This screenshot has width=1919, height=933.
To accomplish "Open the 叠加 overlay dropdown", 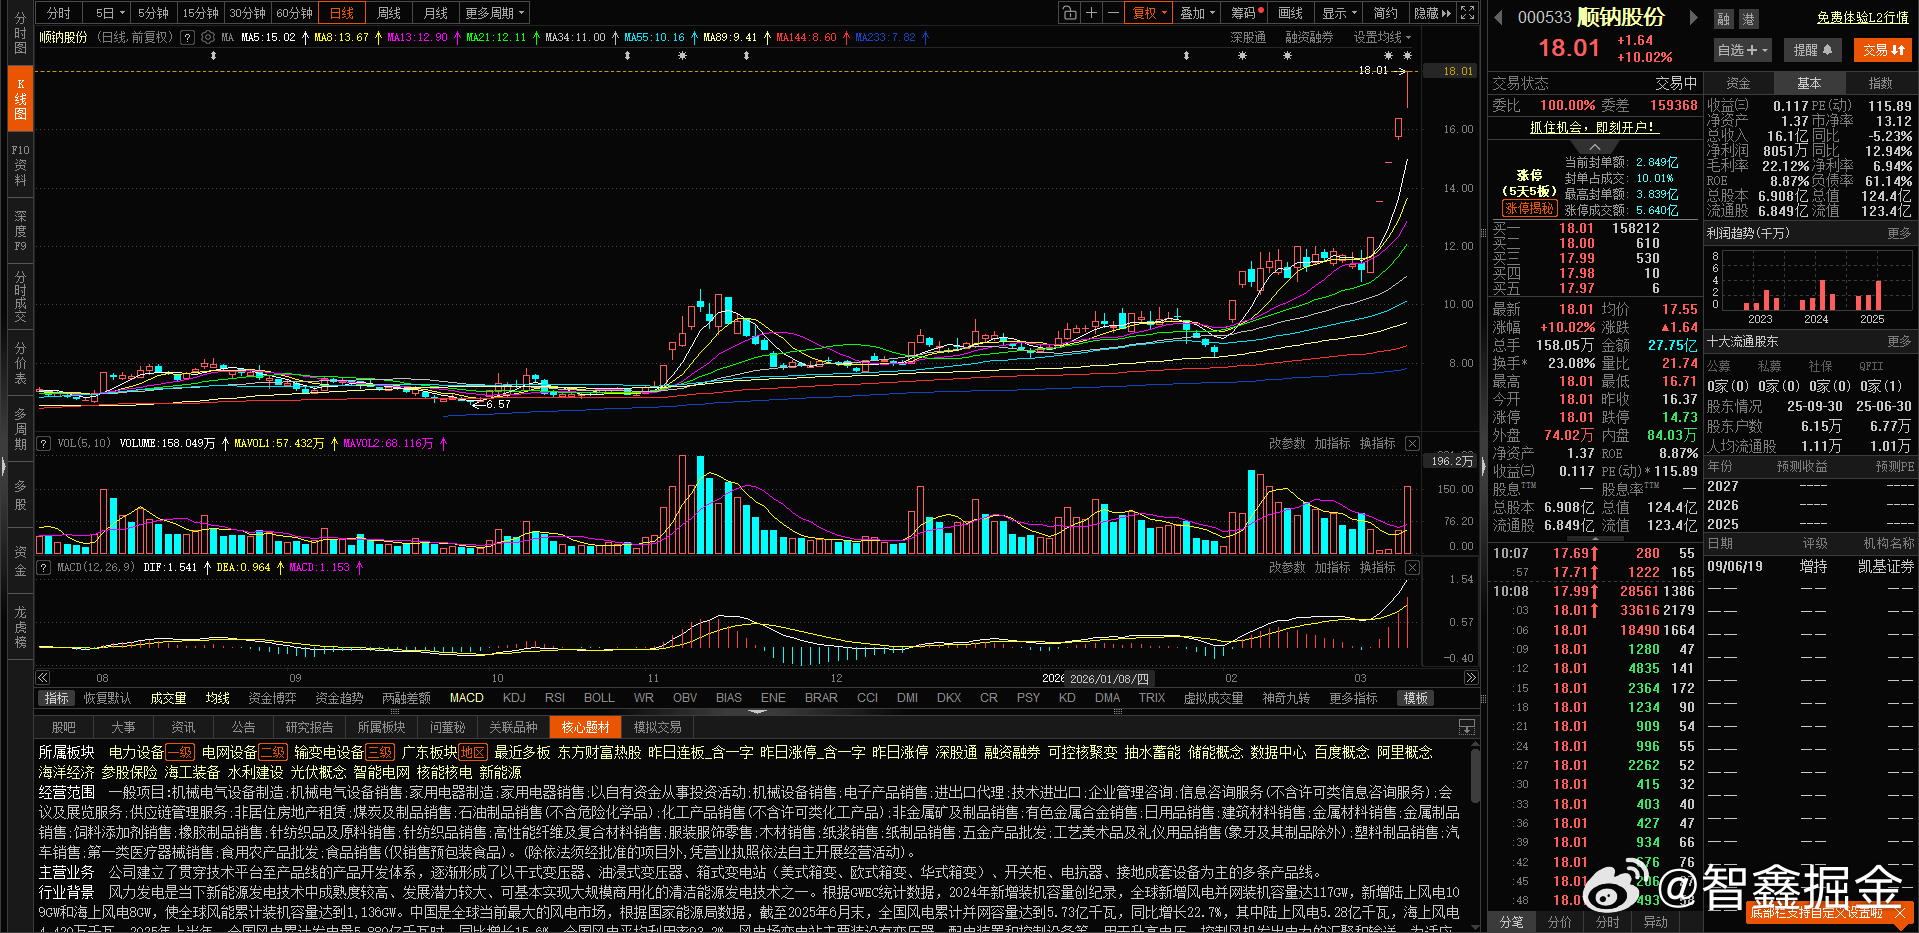I will tap(1197, 12).
